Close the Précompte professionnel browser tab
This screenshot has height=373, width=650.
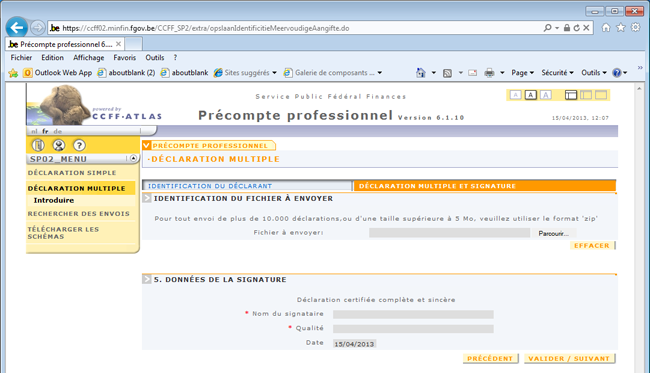point(119,44)
